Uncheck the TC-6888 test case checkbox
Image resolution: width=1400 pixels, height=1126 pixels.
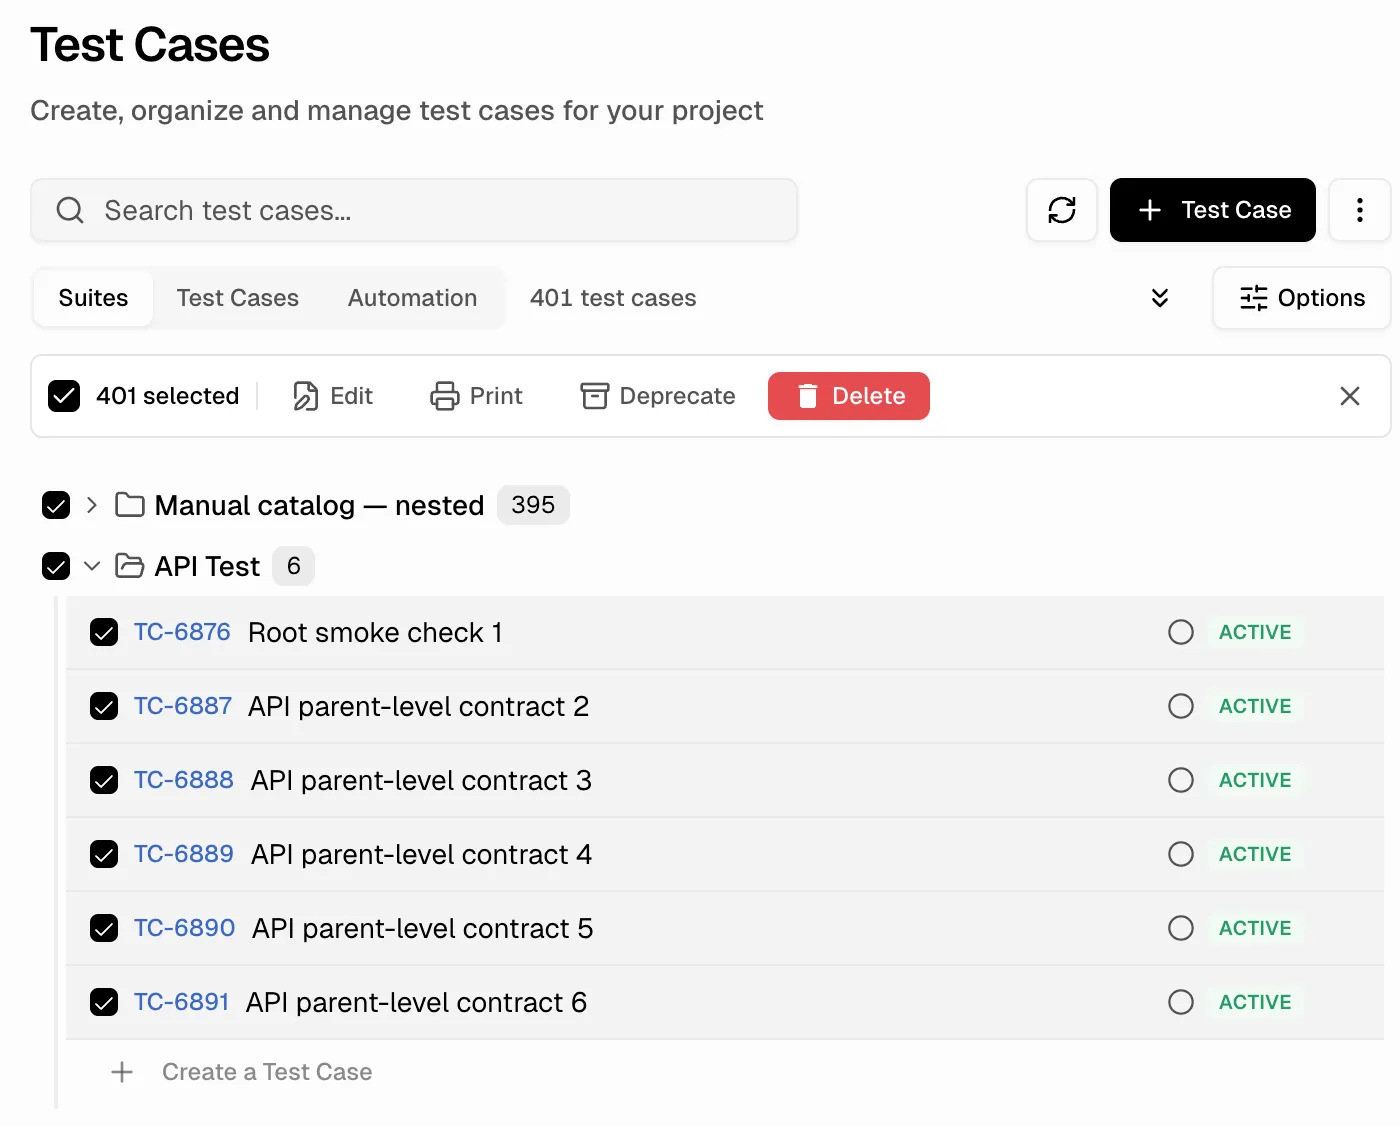(x=104, y=780)
